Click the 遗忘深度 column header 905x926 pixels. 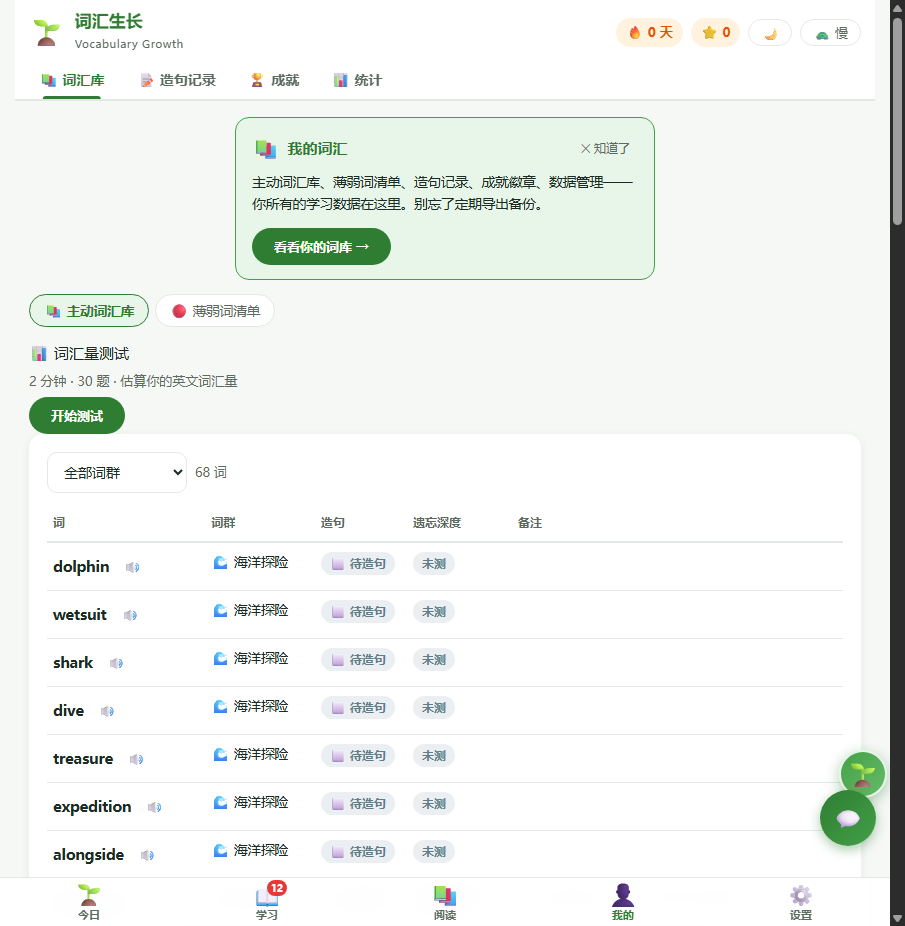[x=437, y=523]
